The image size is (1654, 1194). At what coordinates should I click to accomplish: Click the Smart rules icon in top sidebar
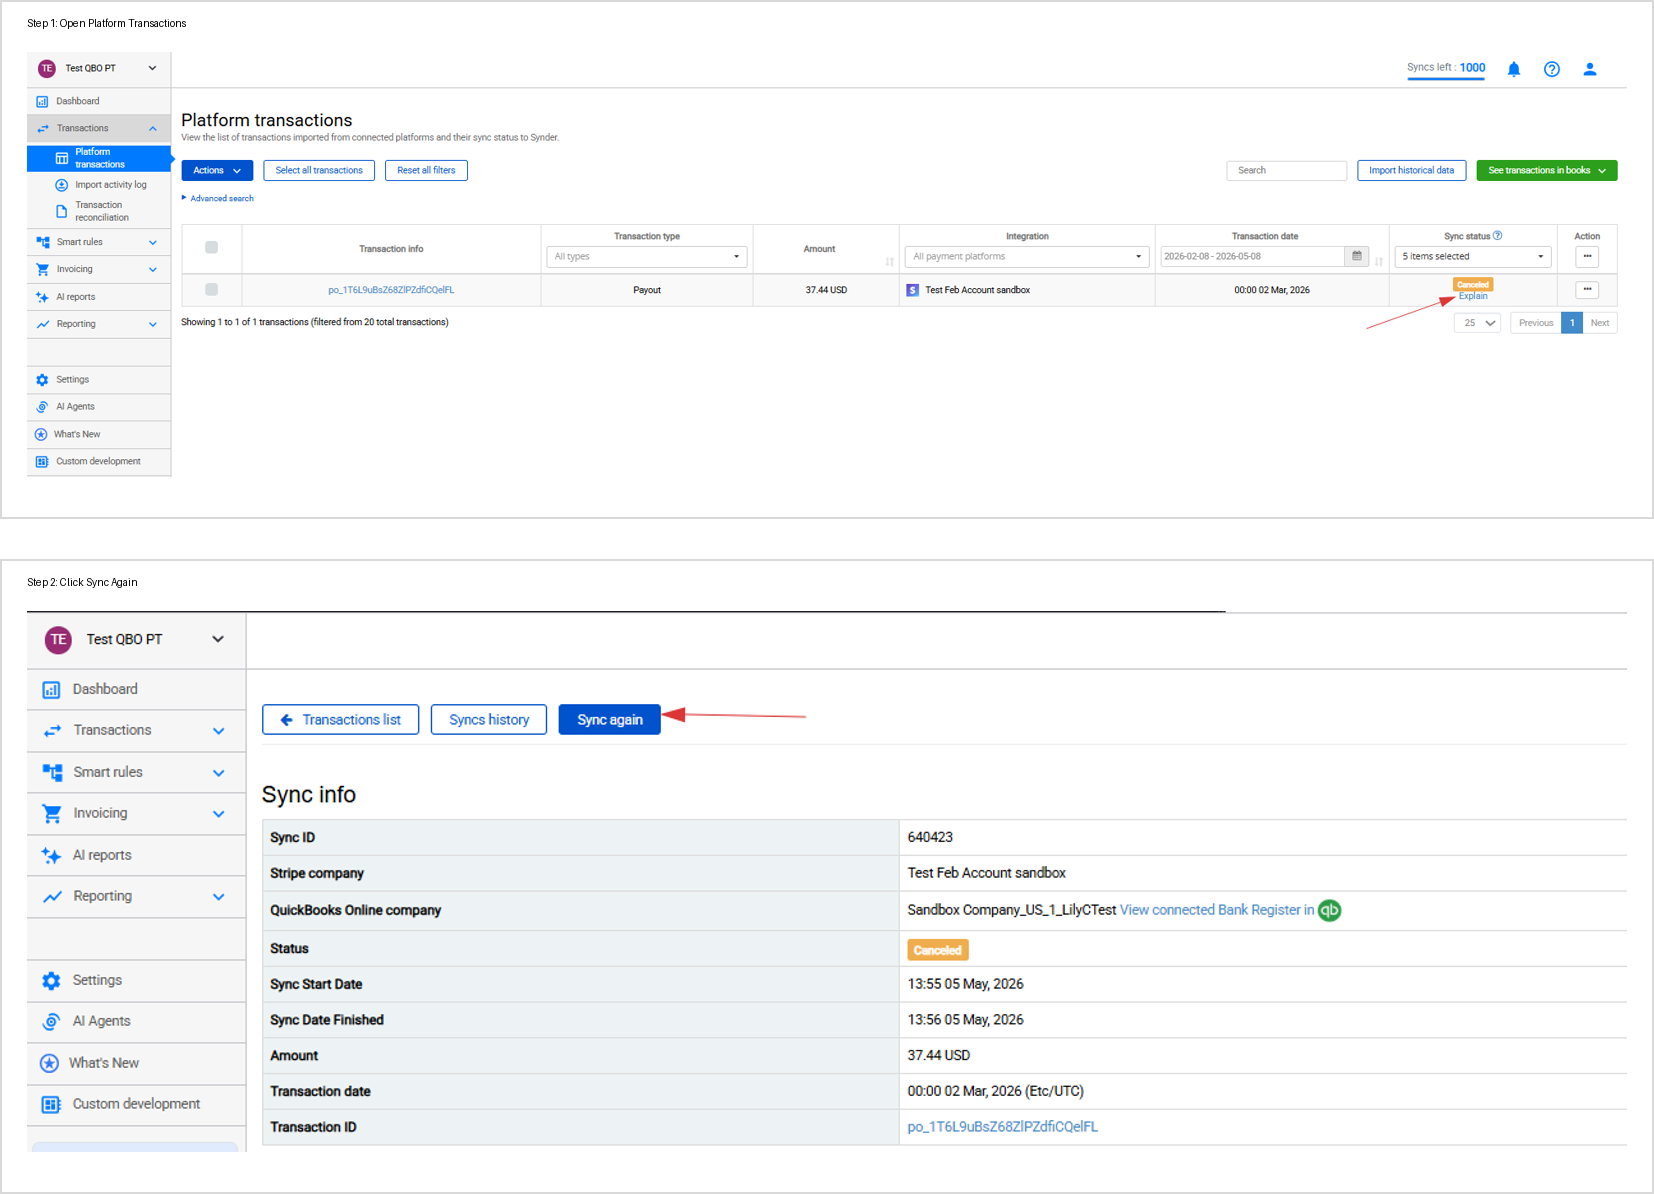click(42, 242)
